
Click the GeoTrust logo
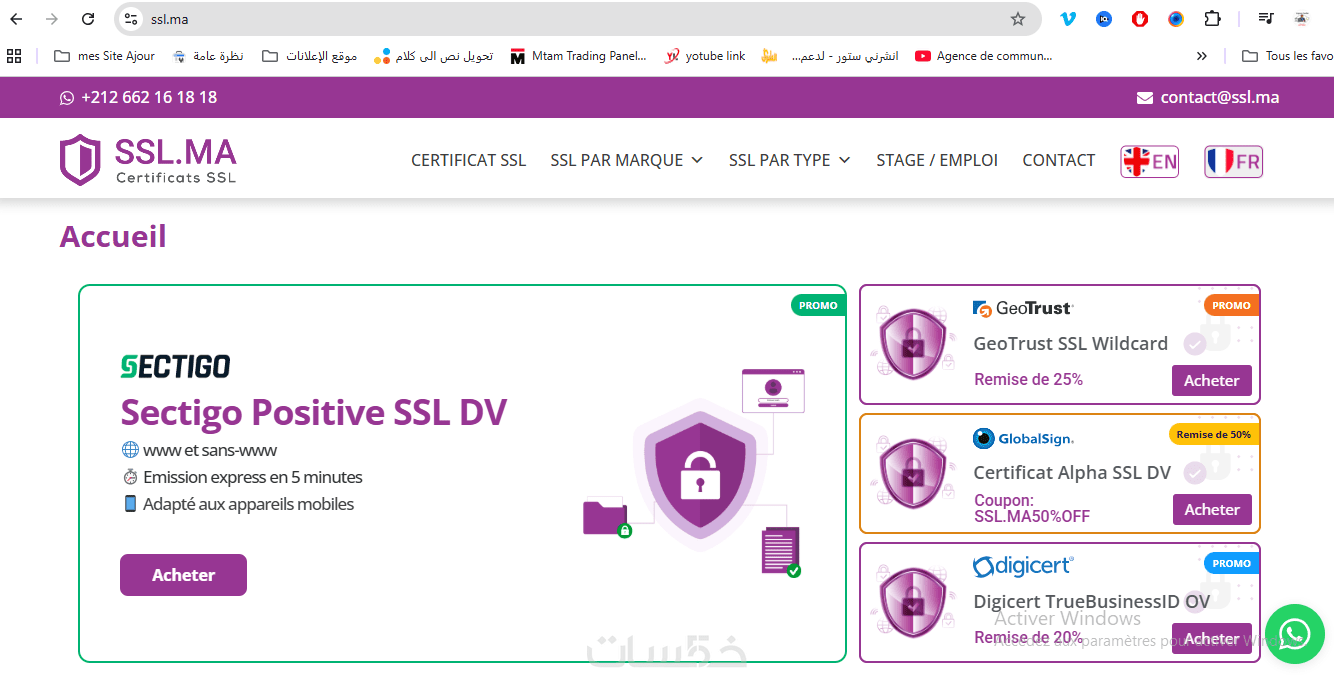click(x=1023, y=308)
